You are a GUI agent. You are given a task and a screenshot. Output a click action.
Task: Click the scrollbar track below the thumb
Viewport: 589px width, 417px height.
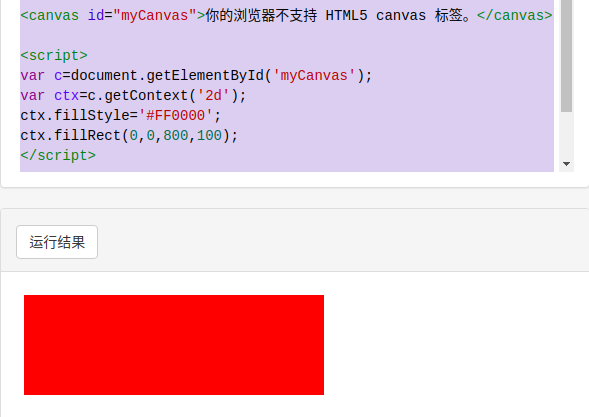pyautogui.click(x=566, y=134)
